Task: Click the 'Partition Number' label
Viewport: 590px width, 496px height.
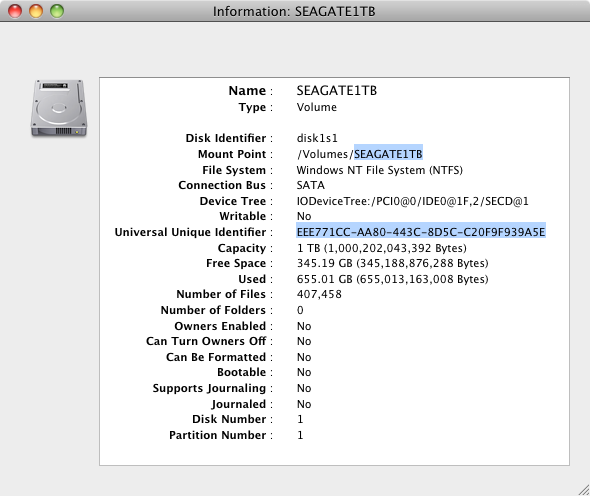Action: click(217, 435)
